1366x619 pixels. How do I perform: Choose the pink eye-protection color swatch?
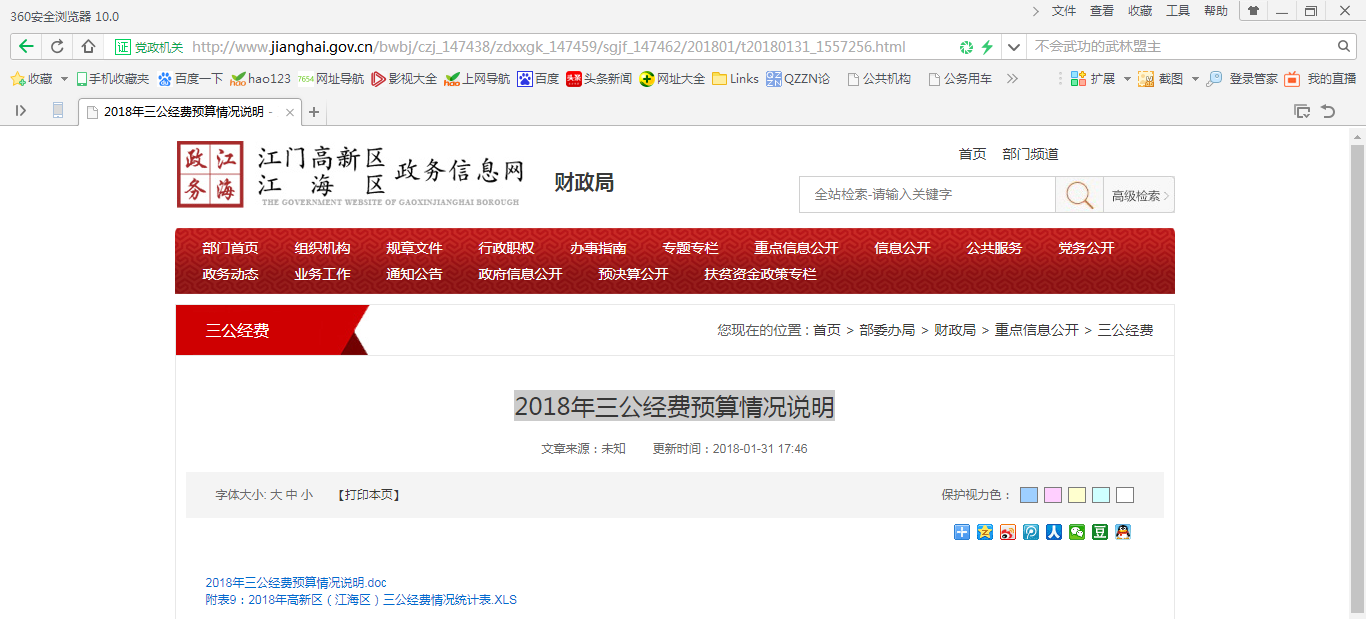[x=1053, y=495]
